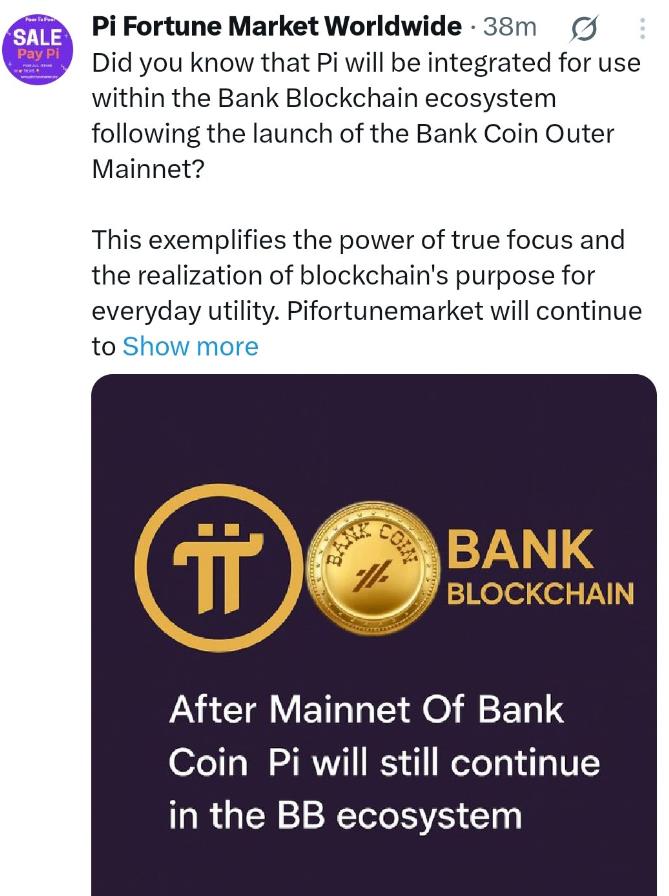Open Pi Fortune Market Worldwide account name

coord(277,26)
